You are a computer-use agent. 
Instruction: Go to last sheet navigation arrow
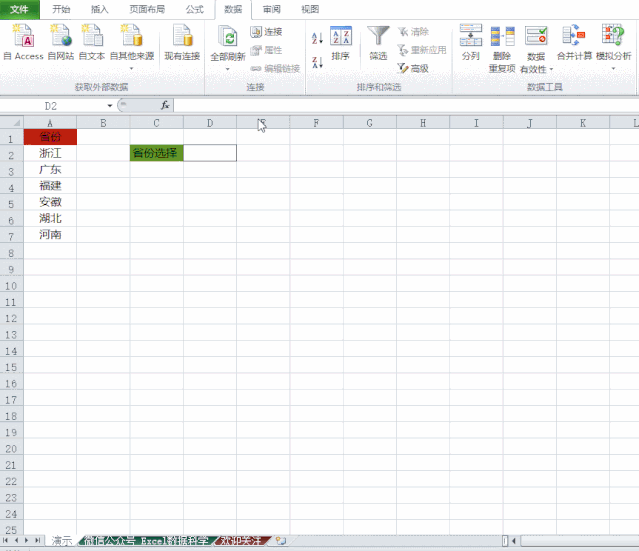37,540
